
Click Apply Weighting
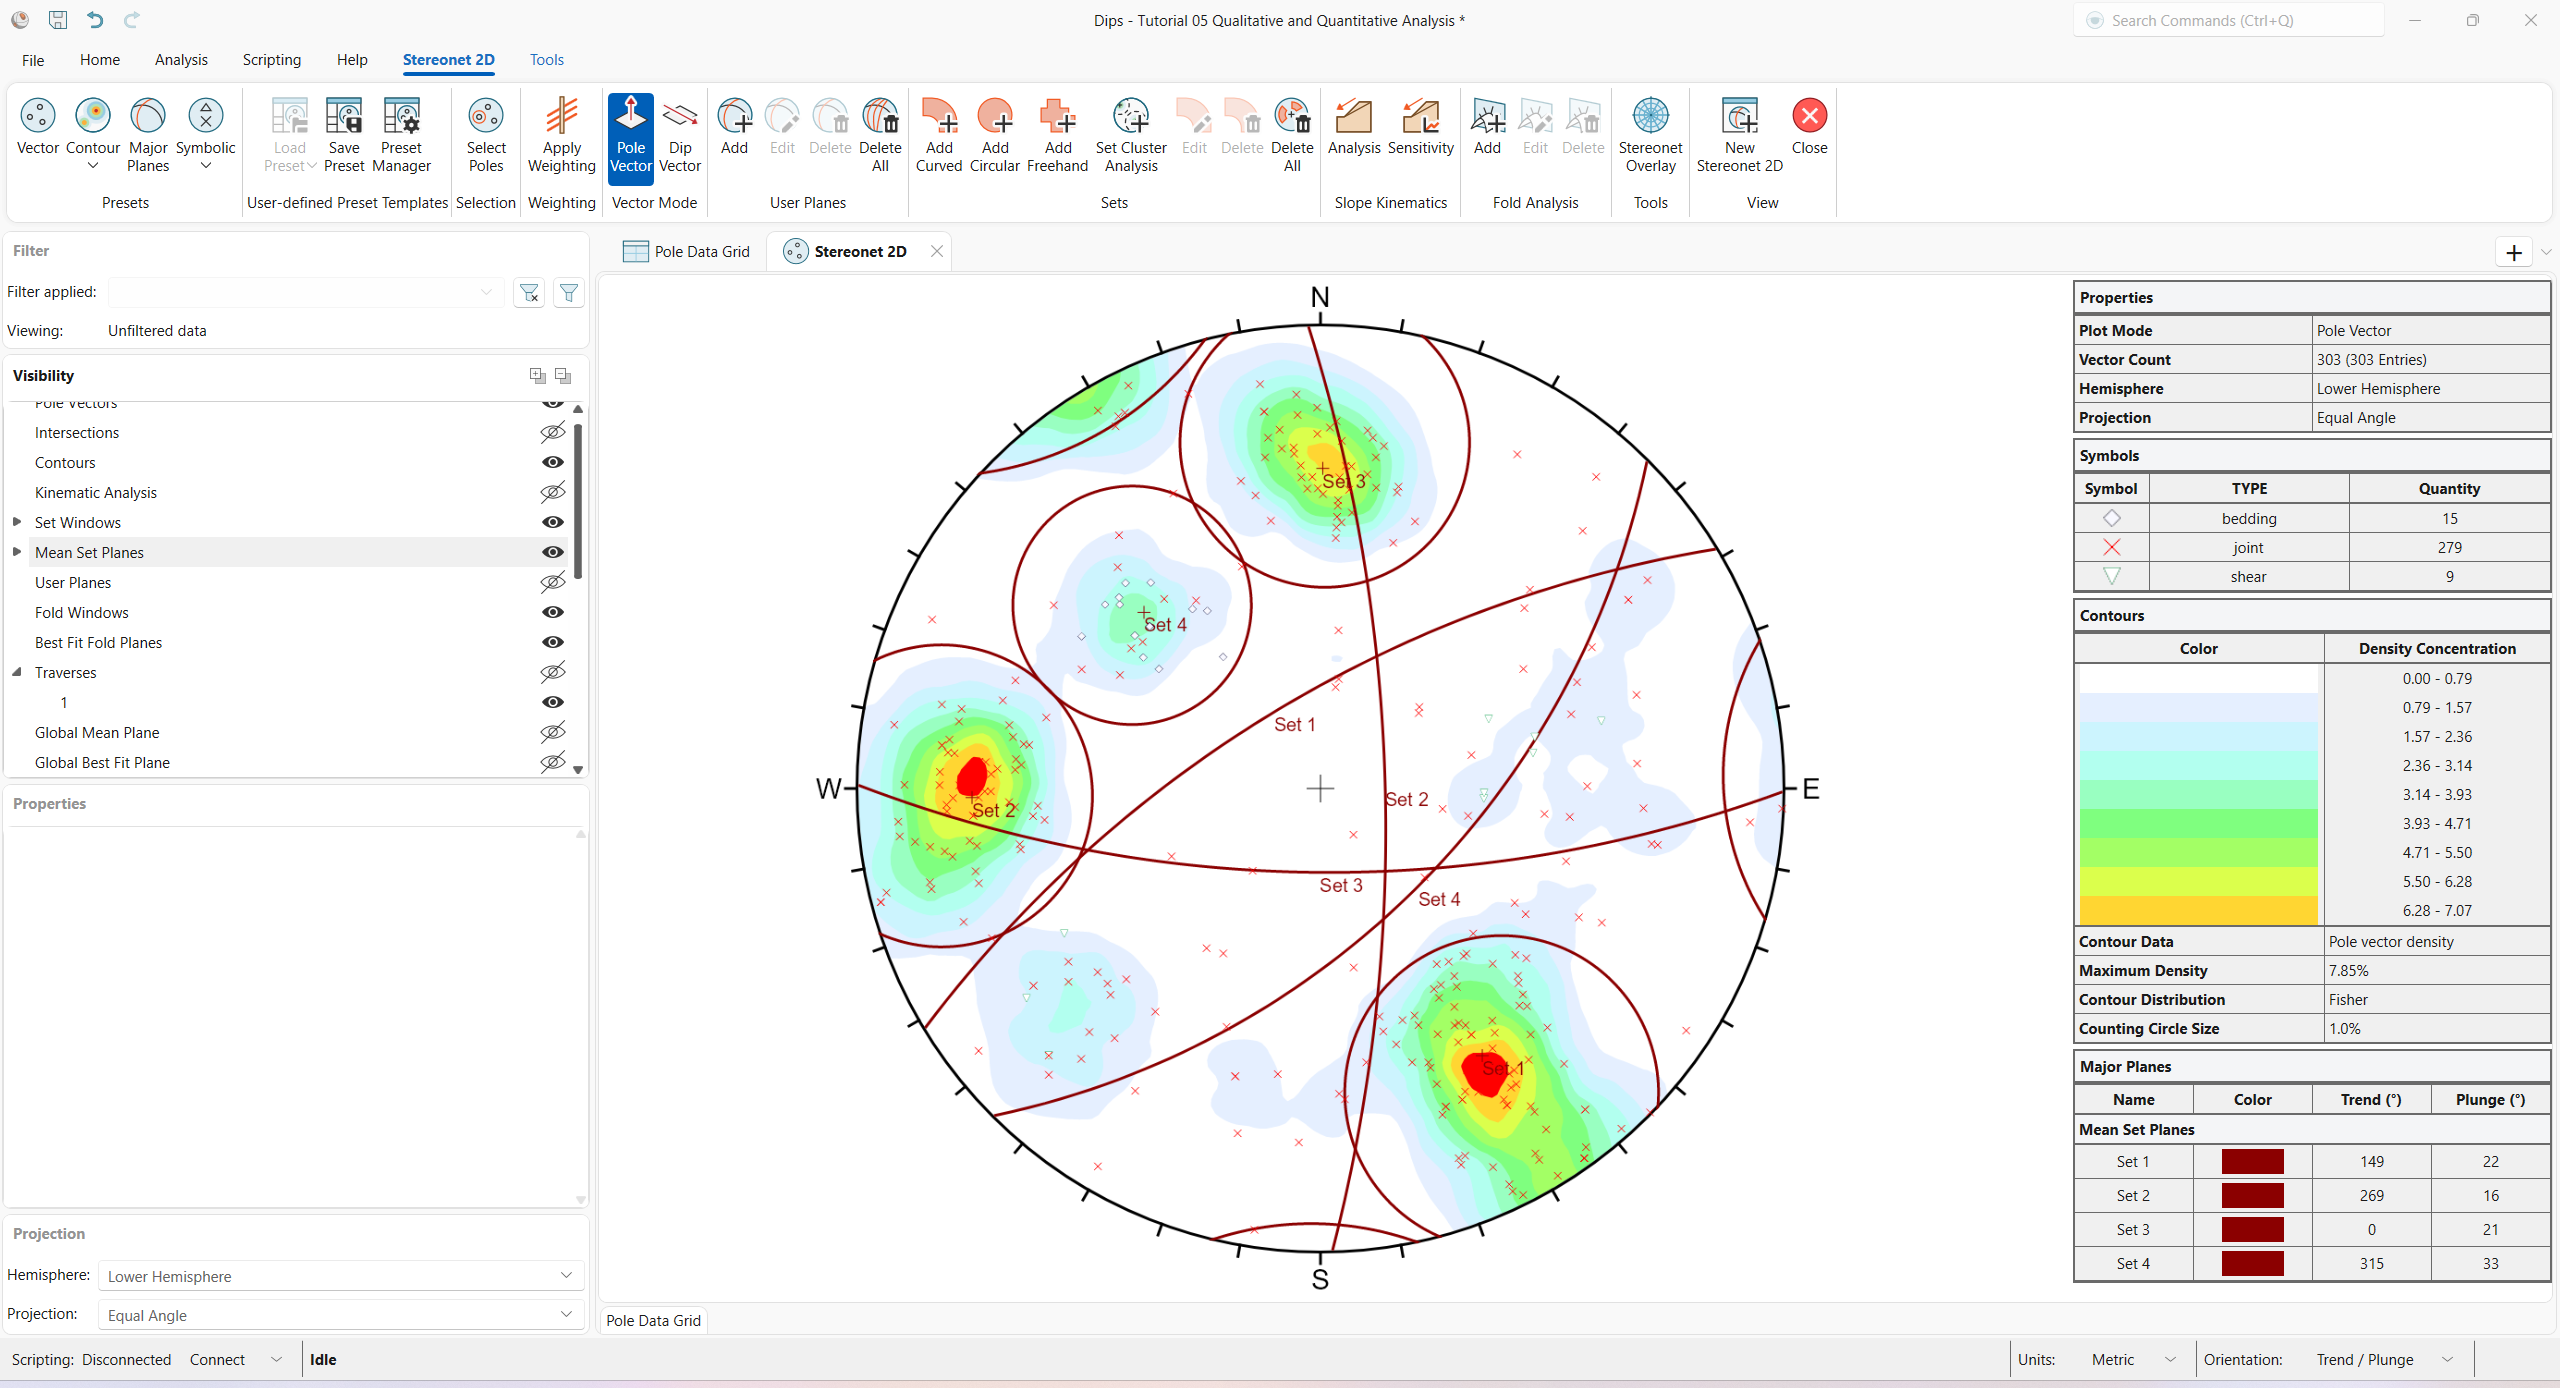[x=561, y=135]
